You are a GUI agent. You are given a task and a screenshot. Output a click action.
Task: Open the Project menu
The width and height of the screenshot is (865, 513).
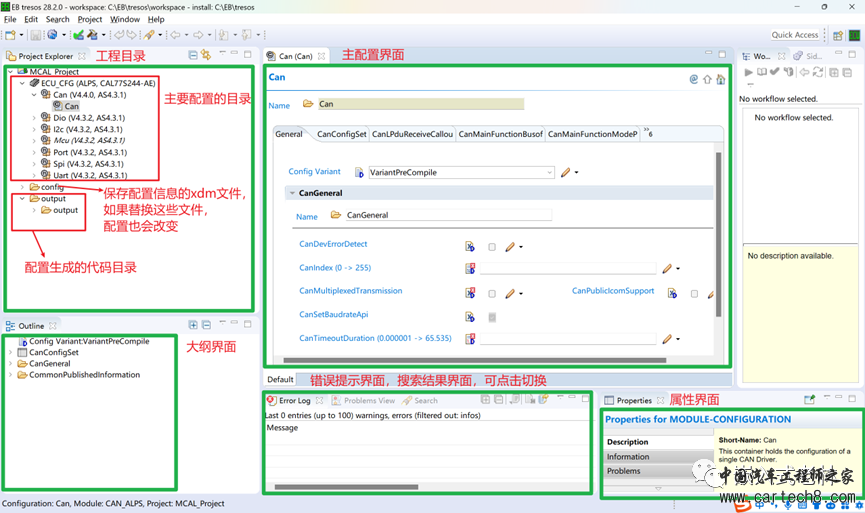pos(89,19)
